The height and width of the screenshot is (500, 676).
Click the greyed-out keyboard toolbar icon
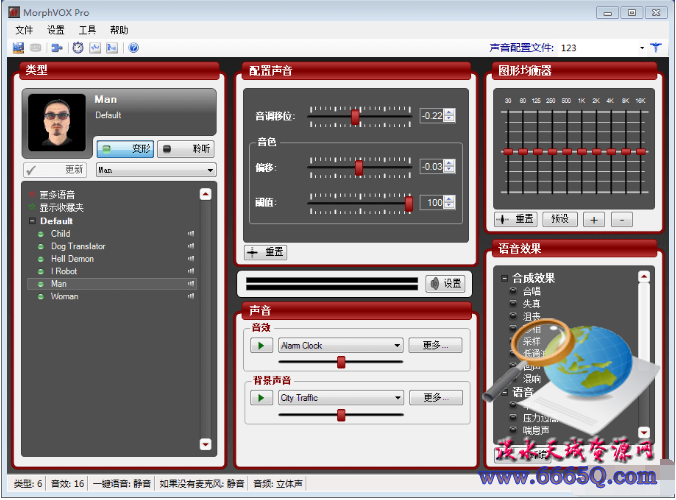coord(36,48)
